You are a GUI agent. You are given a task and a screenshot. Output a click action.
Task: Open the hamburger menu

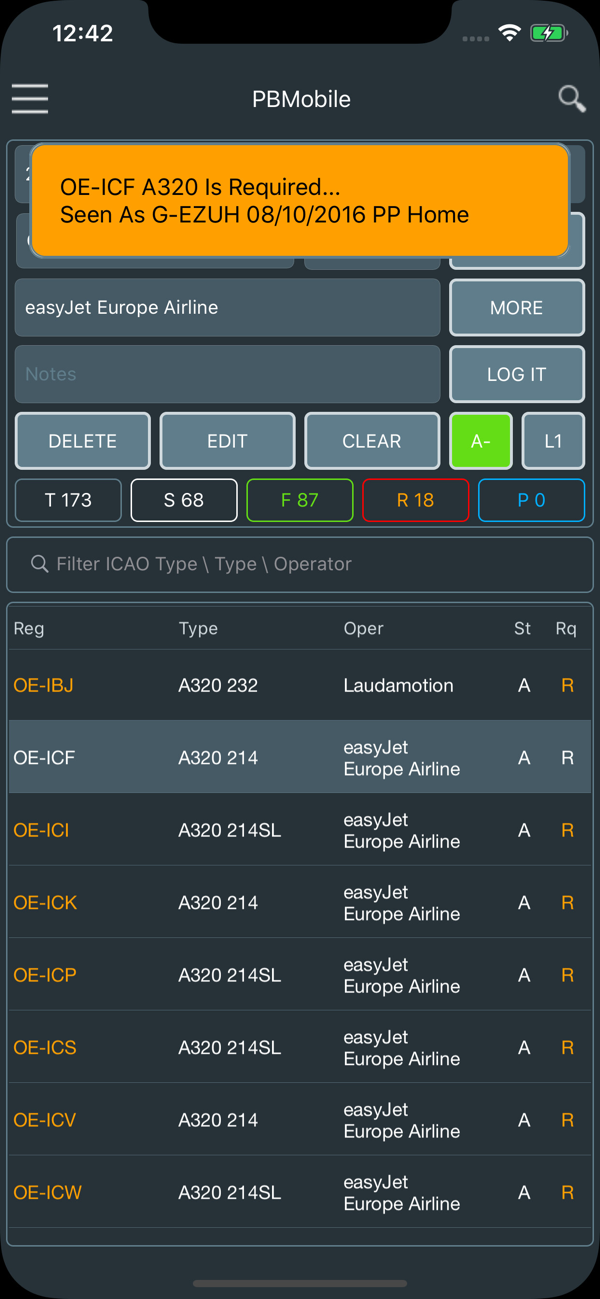[30, 98]
